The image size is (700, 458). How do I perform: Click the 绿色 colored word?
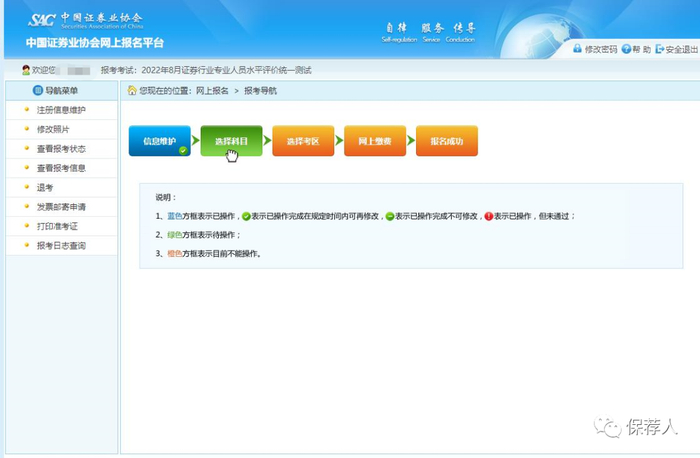[x=175, y=235]
